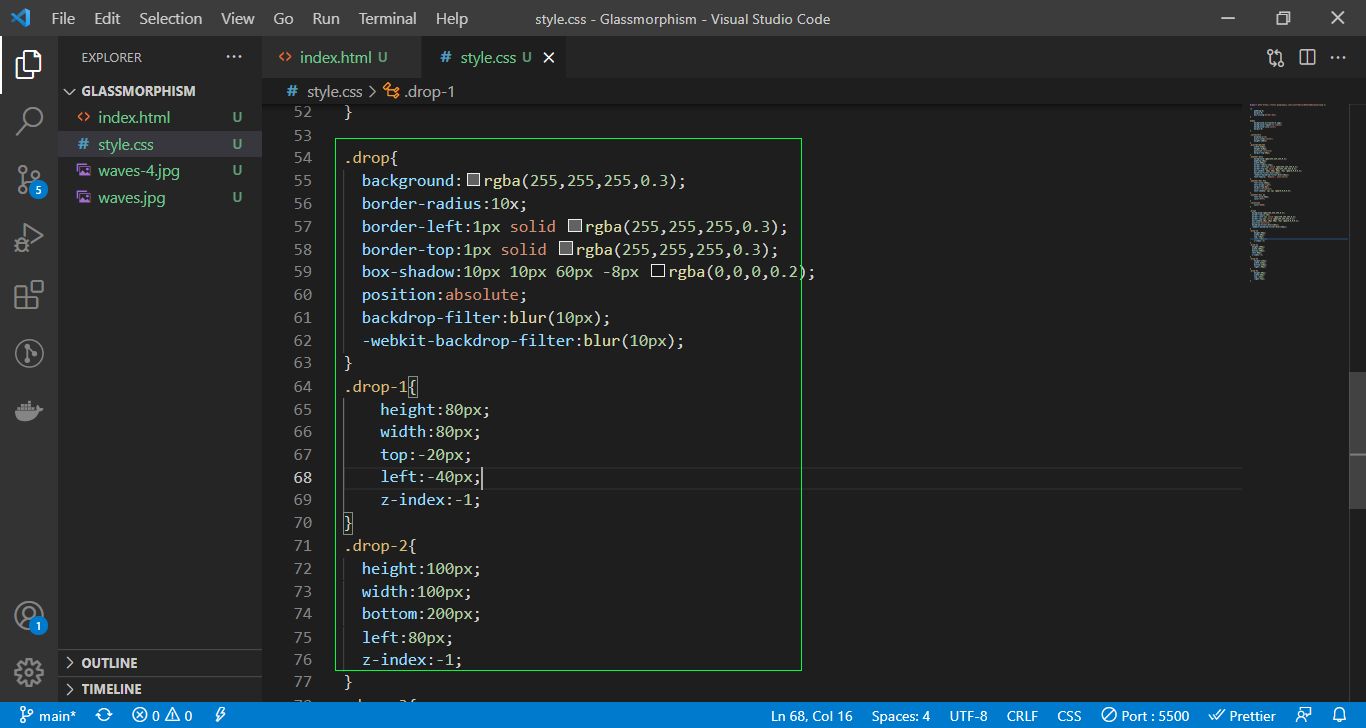Click Spaces: 4 indentation setting

click(x=901, y=716)
